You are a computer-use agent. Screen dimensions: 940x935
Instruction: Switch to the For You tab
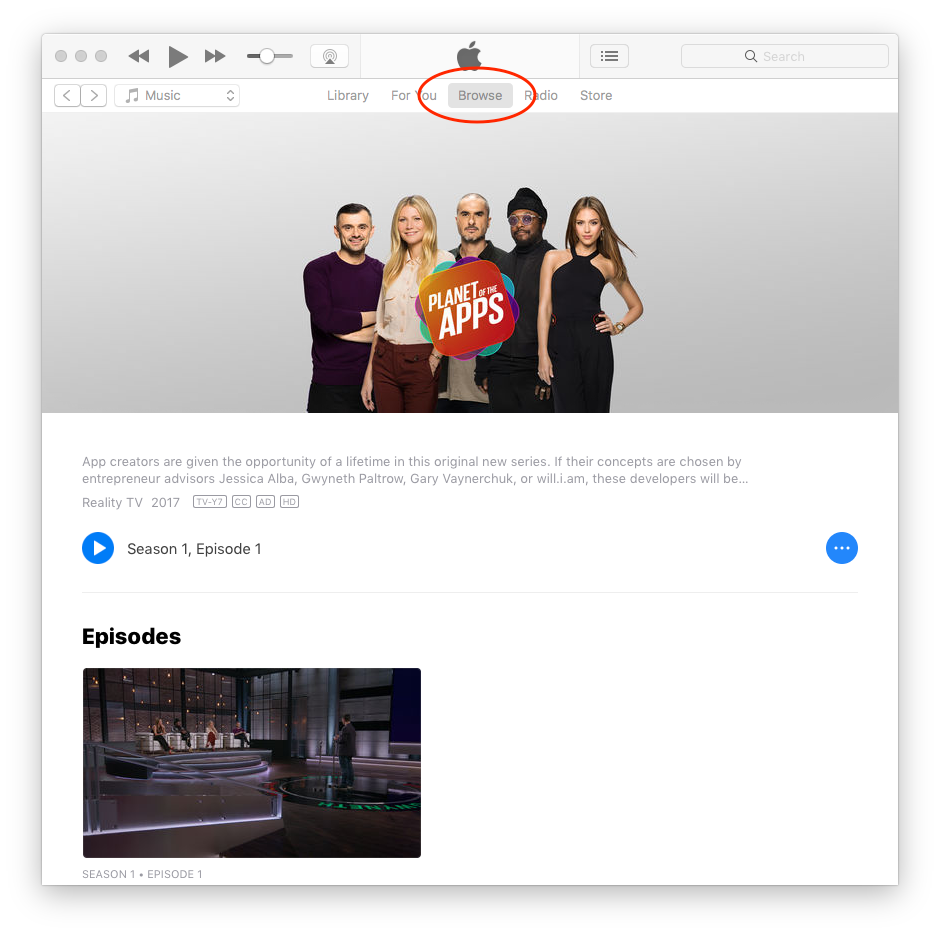click(414, 95)
